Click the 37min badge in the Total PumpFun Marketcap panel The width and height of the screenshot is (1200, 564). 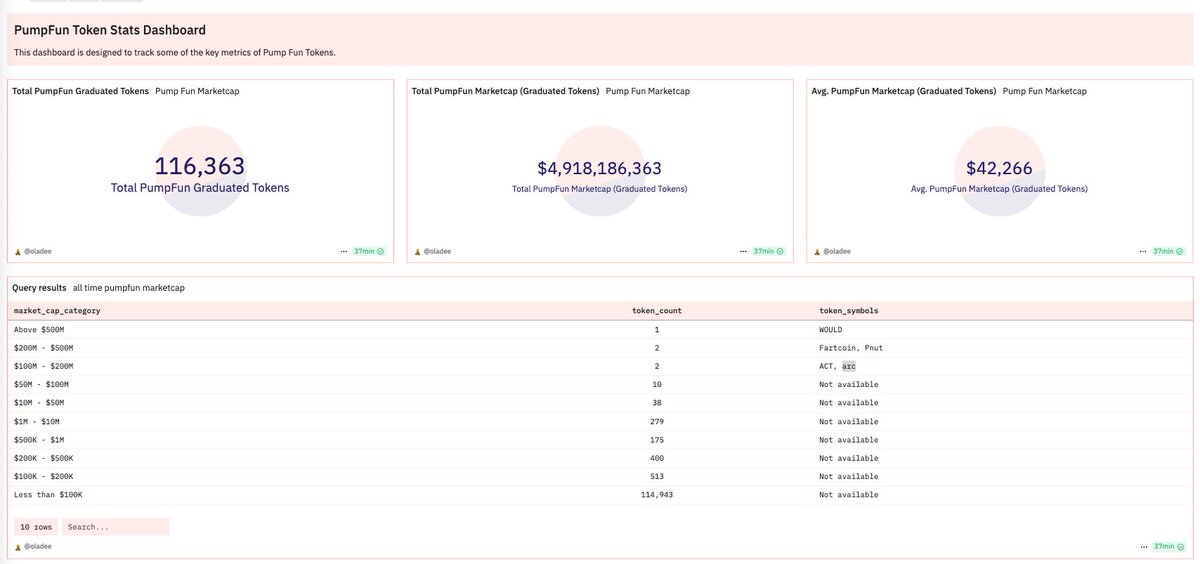click(769, 251)
